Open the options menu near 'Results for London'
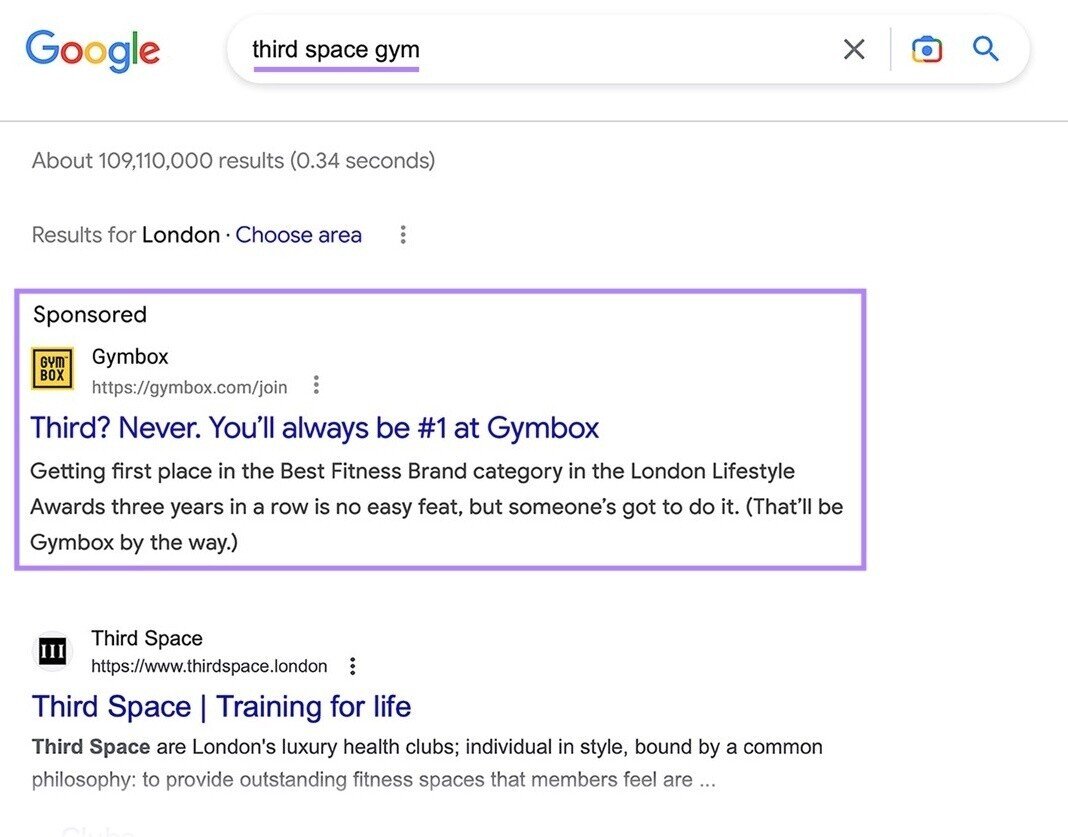The height and width of the screenshot is (837, 1068). point(403,233)
